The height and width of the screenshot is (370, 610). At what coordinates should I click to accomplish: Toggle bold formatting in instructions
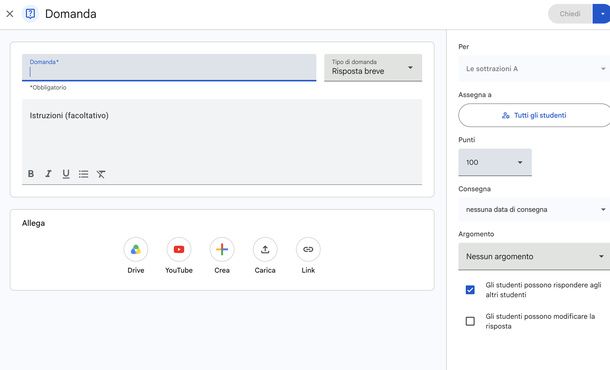31,174
